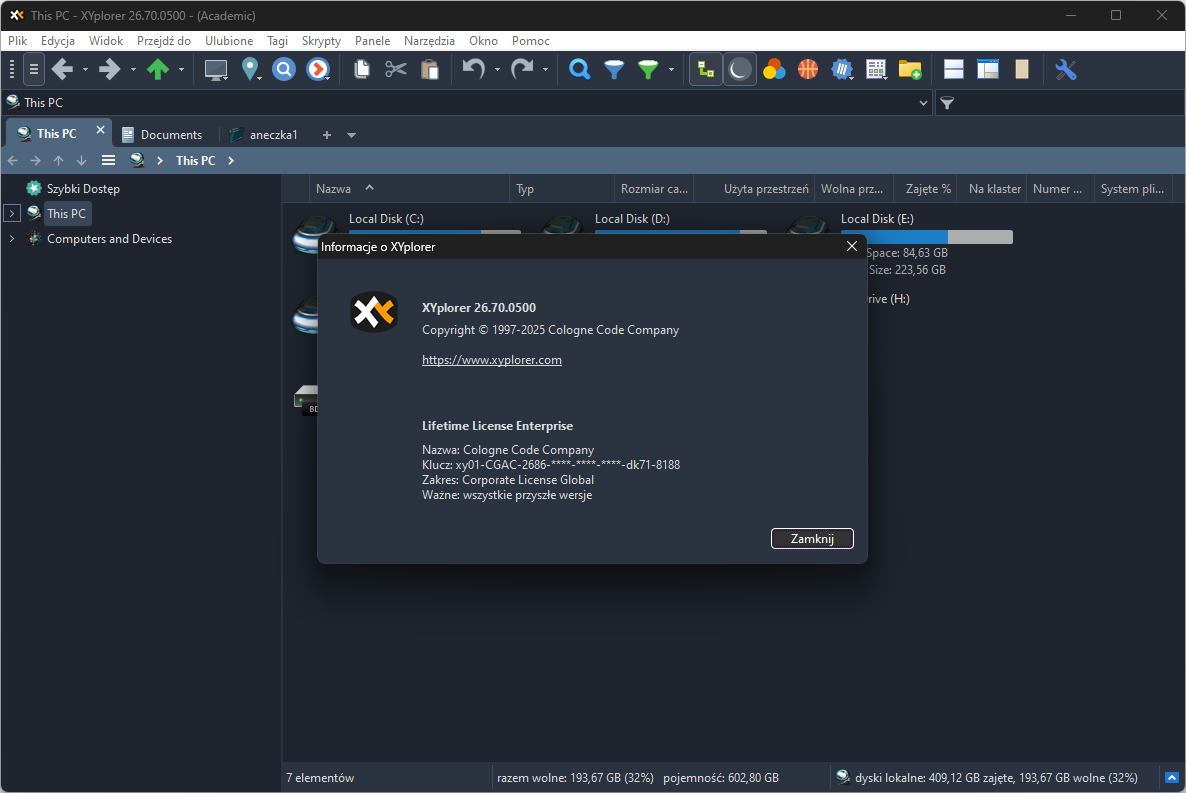Click the hamburger menu toolbar button

coord(34,70)
